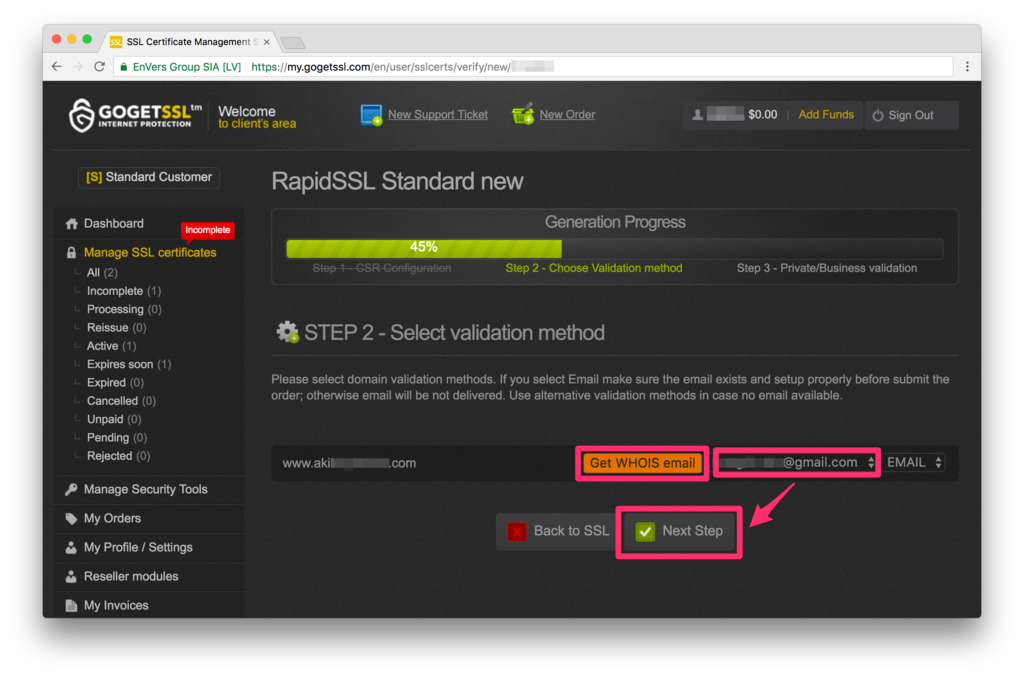Screen dimensions: 1024x679
Task: Click the New Order basket icon
Action: pyautogui.click(x=522, y=114)
